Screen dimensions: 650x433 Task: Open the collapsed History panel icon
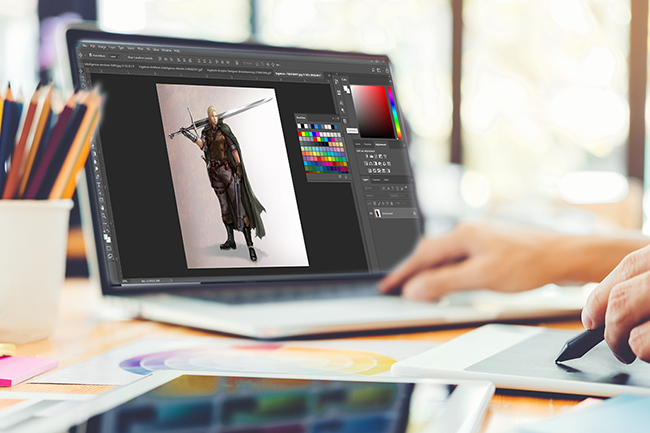(x=336, y=82)
